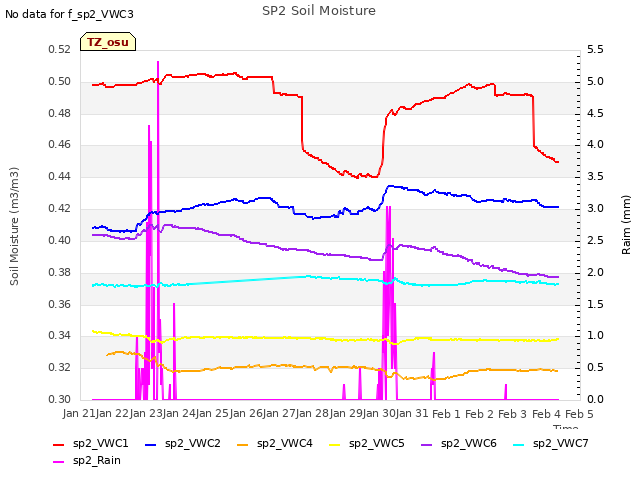Click the 0.50 left axis tick label
This screenshot has height=480, width=640.
coord(60,82)
